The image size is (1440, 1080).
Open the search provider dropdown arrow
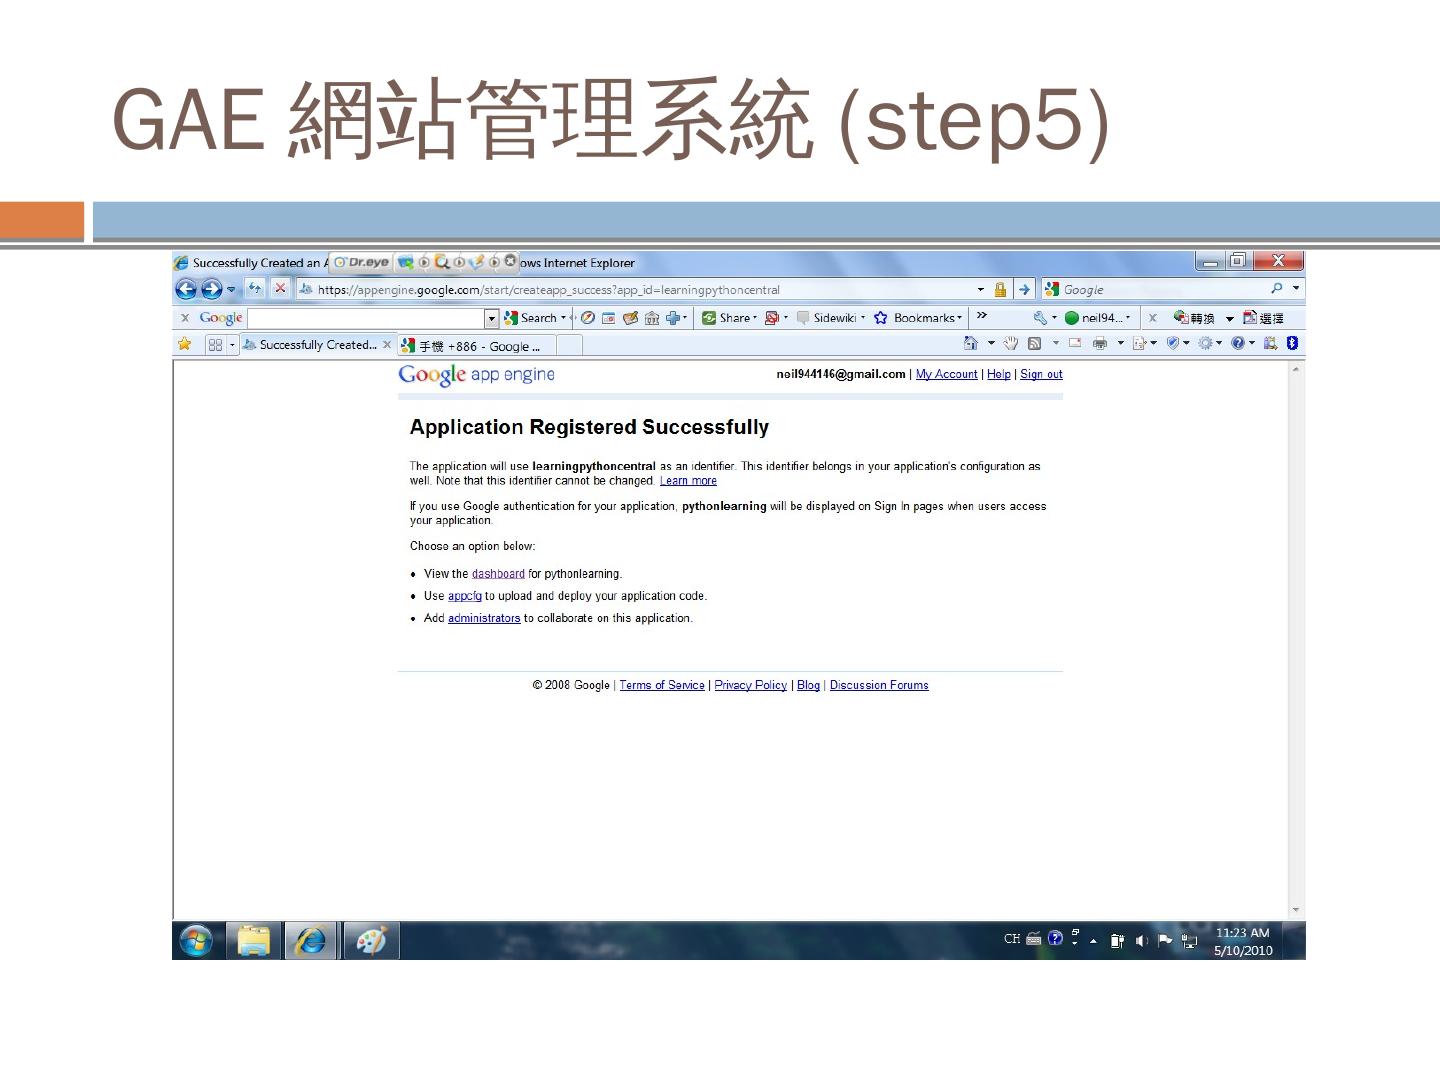pyautogui.click(x=1296, y=288)
